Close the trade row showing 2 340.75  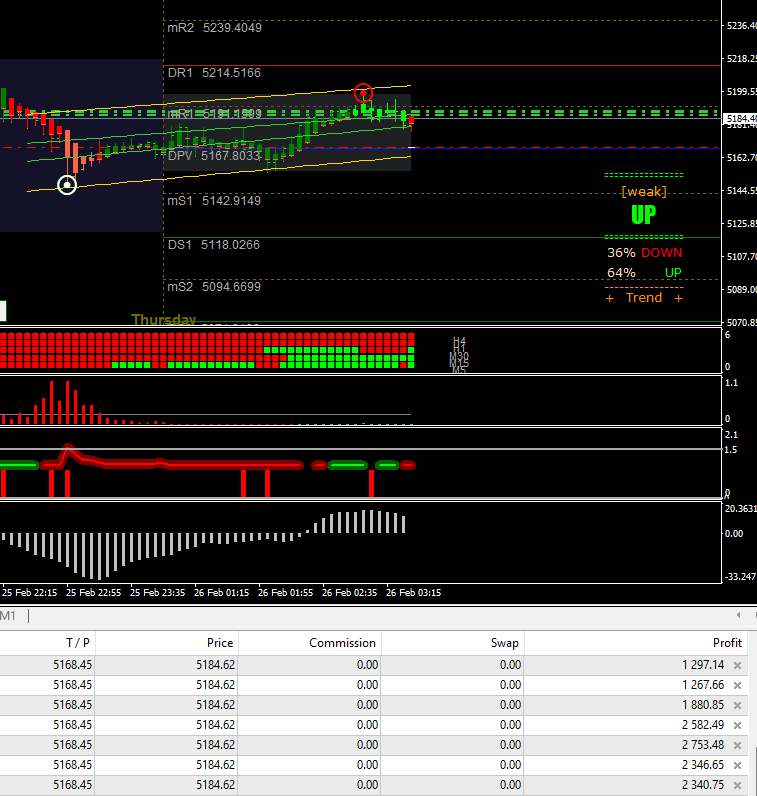(737, 785)
